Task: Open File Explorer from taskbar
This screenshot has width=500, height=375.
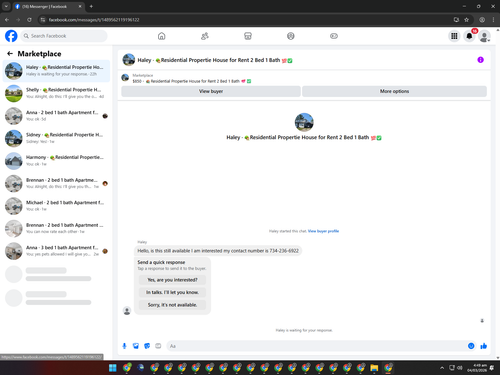Action: point(374,368)
